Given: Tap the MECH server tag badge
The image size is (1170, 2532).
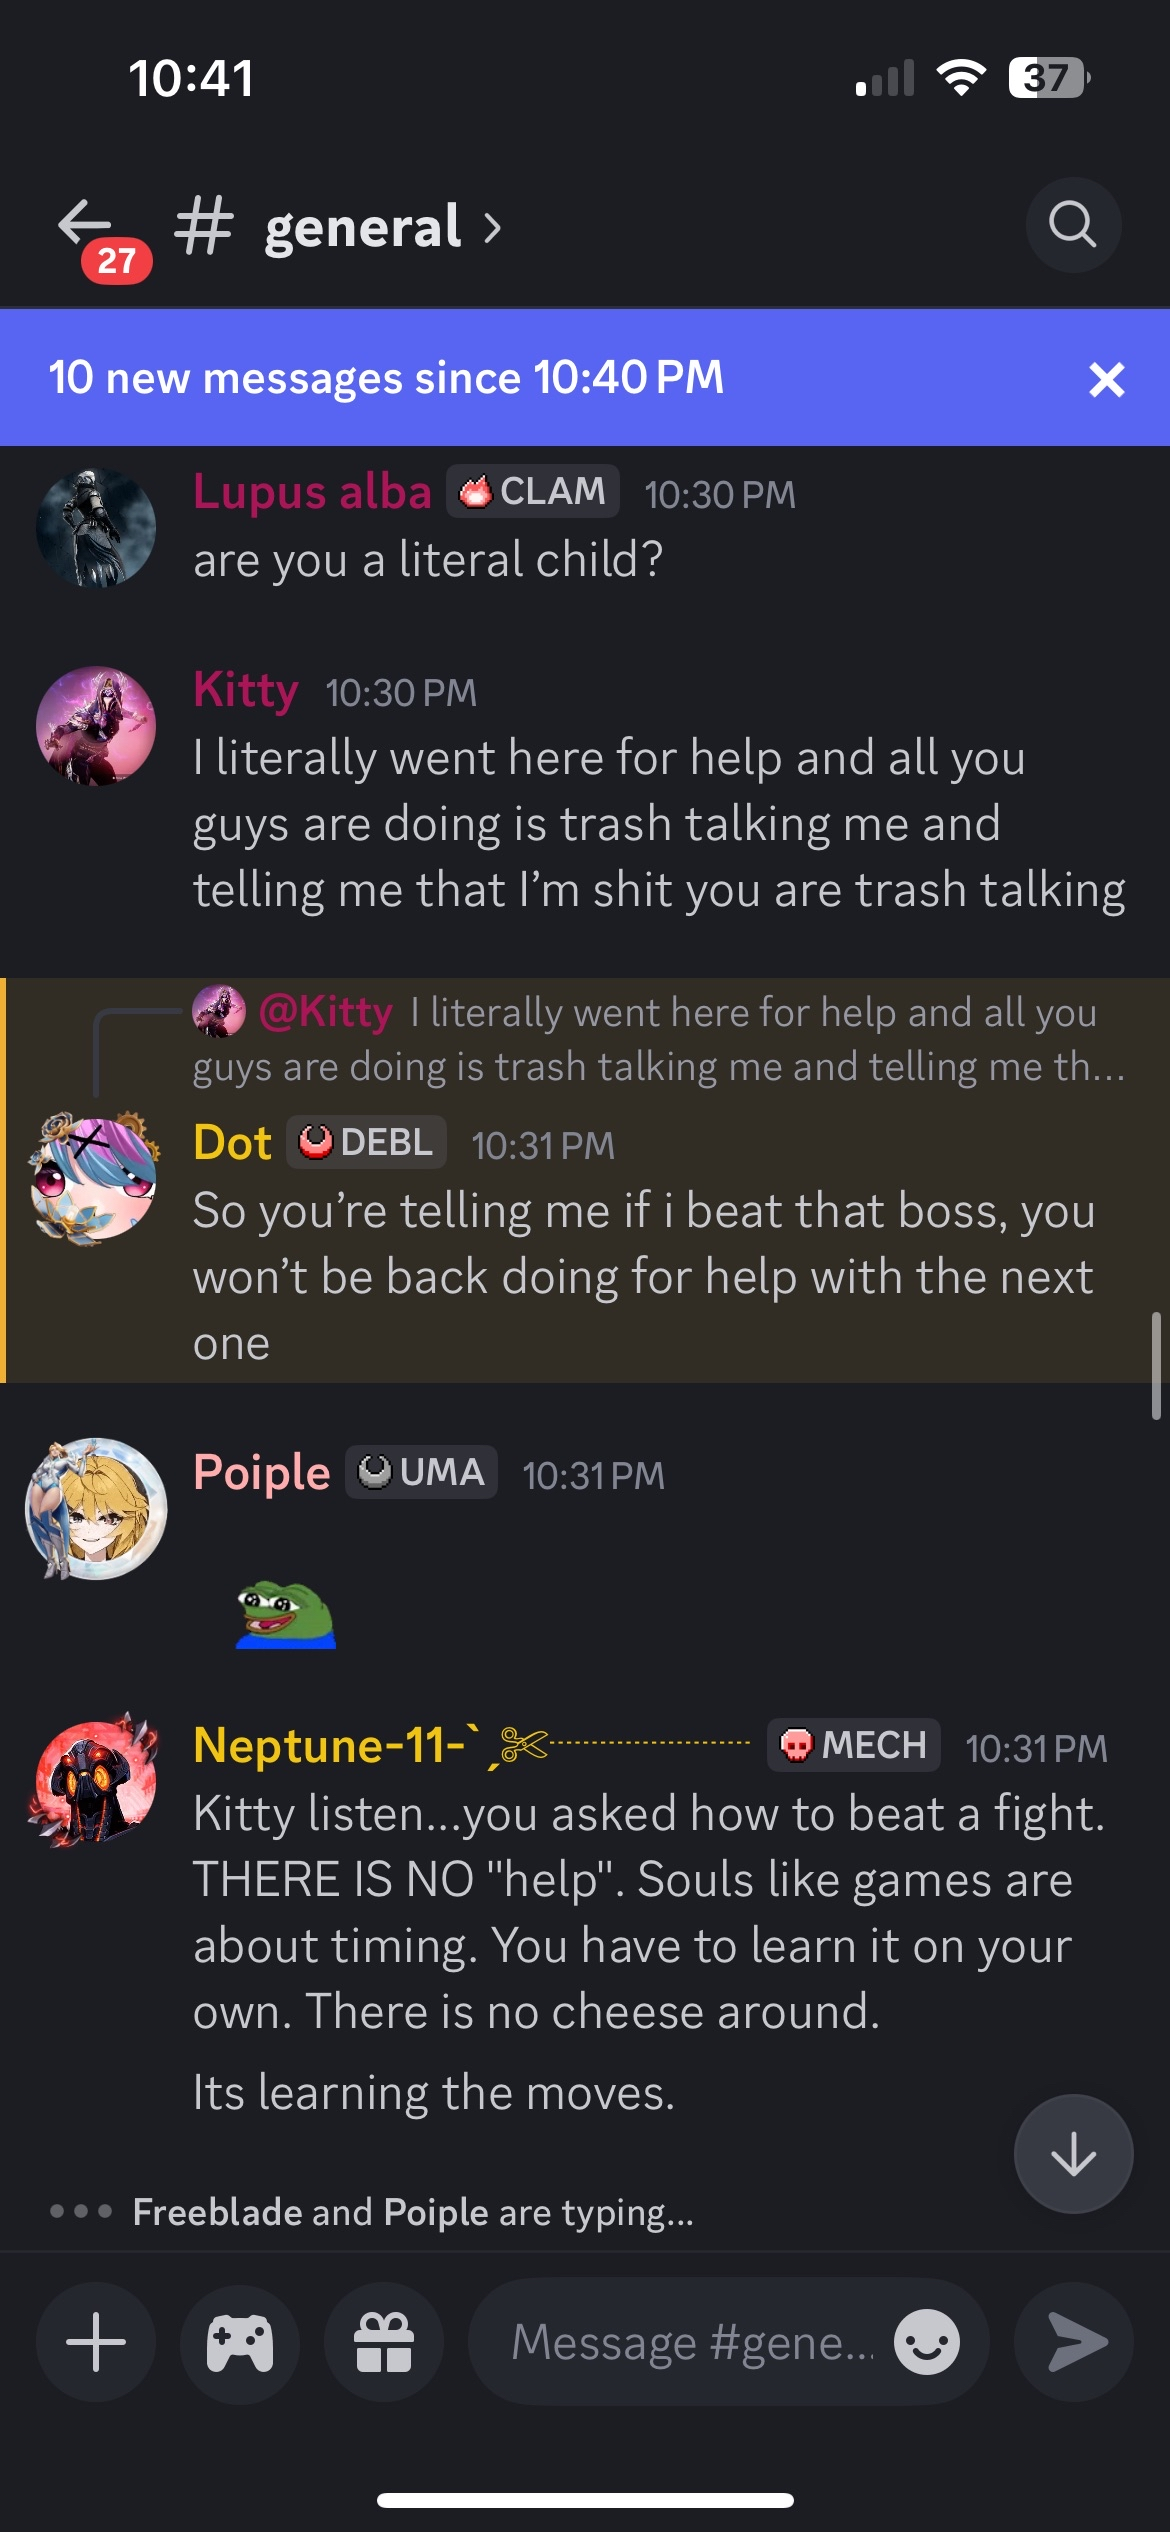Looking at the screenshot, I should point(853,1746).
